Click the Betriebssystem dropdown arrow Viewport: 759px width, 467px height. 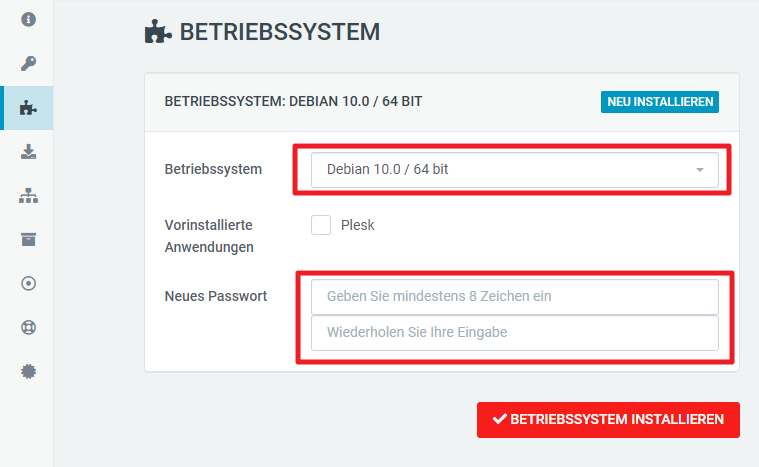tap(699, 170)
